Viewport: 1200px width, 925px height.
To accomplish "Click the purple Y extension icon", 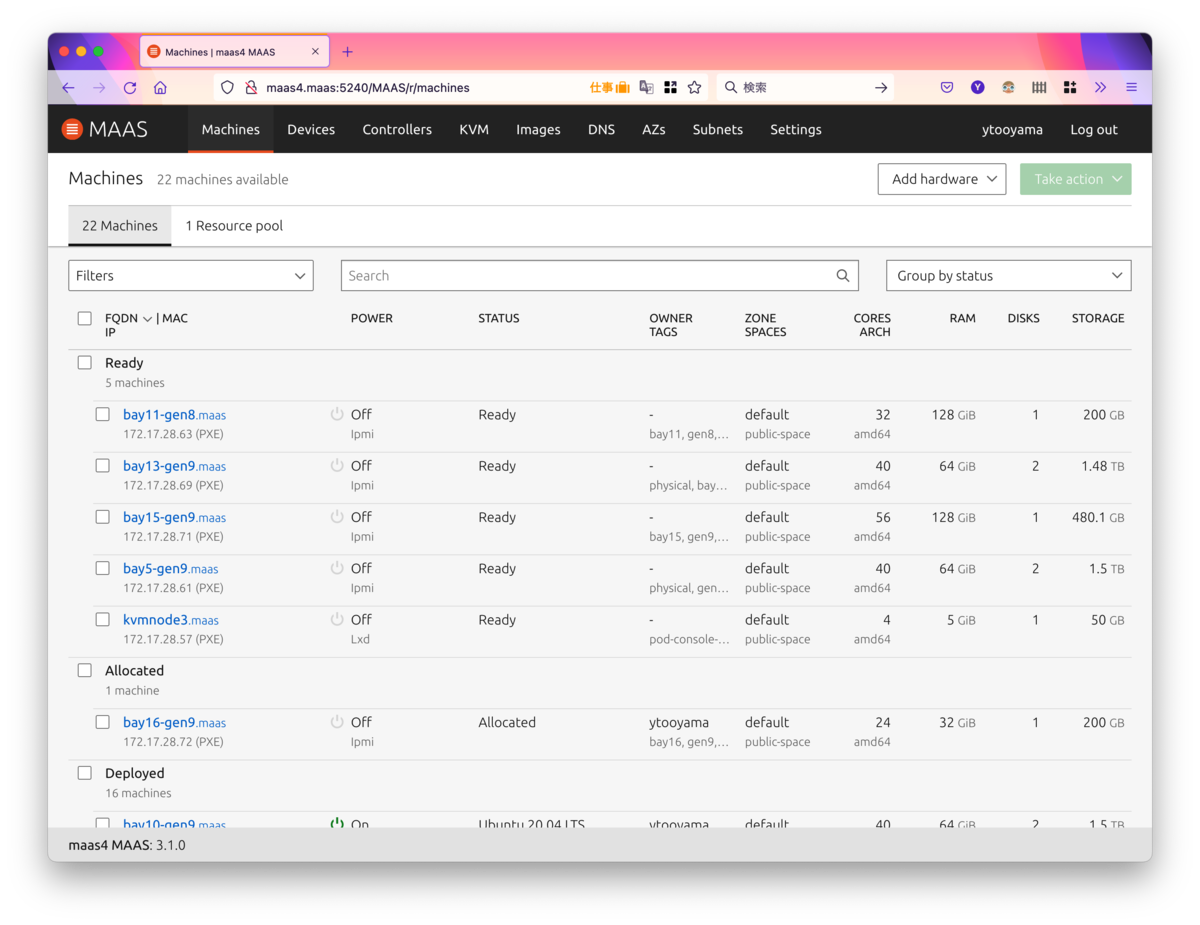I will [977, 88].
